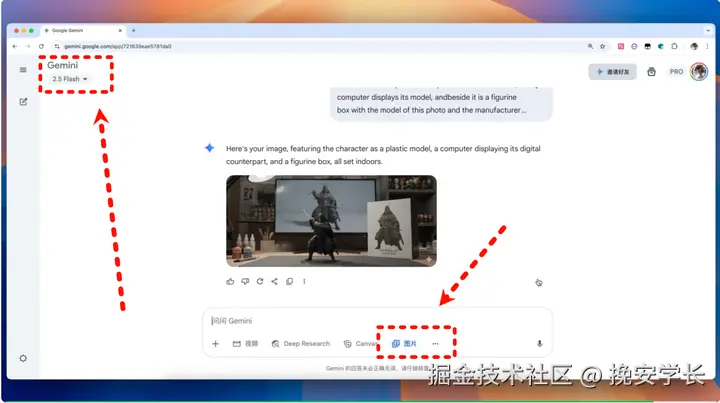Open the Google account avatar
This screenshot has width=720, height=403.
click(x=699, y=72)
